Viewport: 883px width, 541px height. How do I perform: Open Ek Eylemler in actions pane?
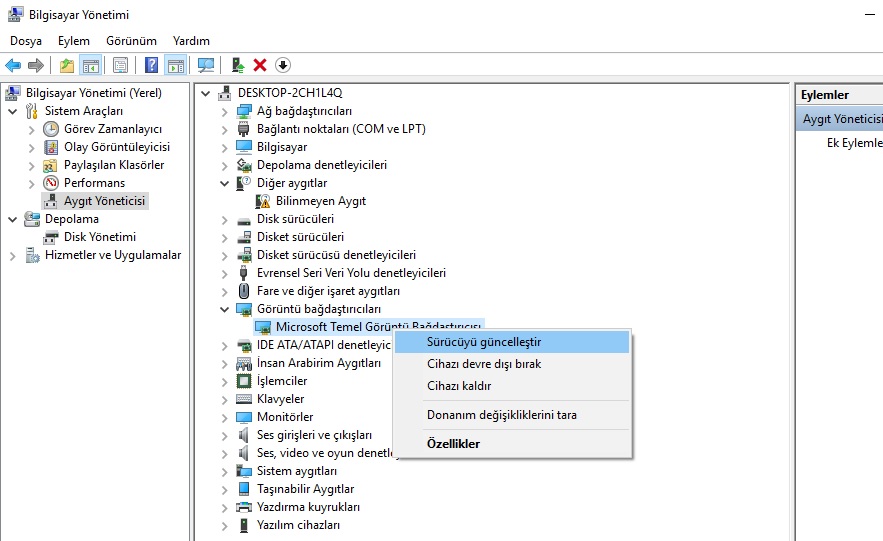coord(854,143)
